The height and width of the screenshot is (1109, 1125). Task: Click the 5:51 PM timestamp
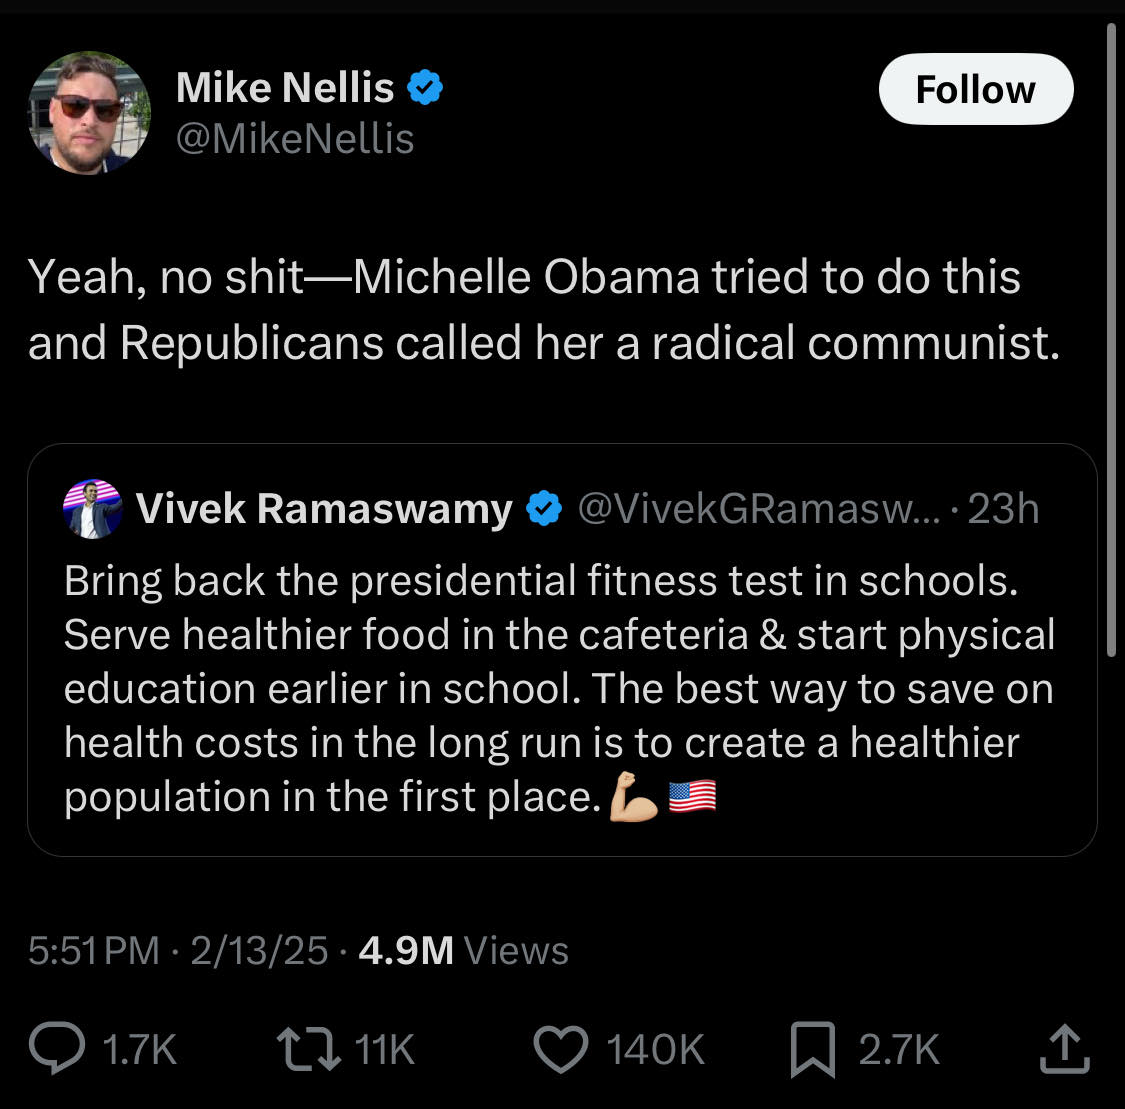(96, 951)
